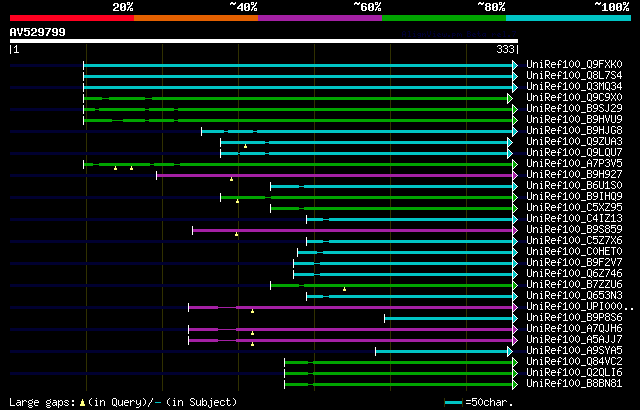Select the UniRef100_Q9ZUA3 label
The image size is (640, 410).
(574, 142)
